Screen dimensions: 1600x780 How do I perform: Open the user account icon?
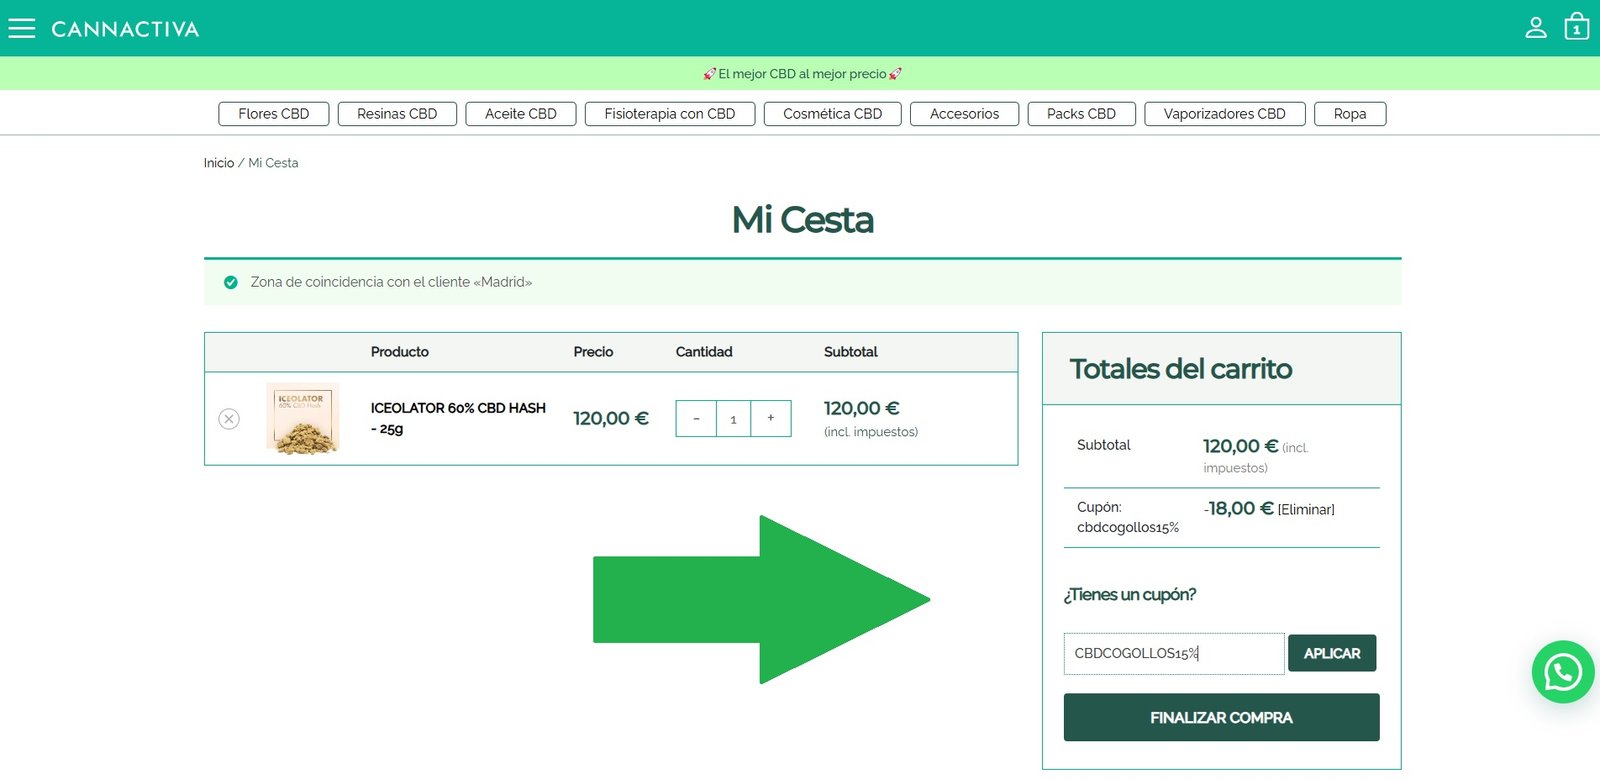tap(1536, 28)
